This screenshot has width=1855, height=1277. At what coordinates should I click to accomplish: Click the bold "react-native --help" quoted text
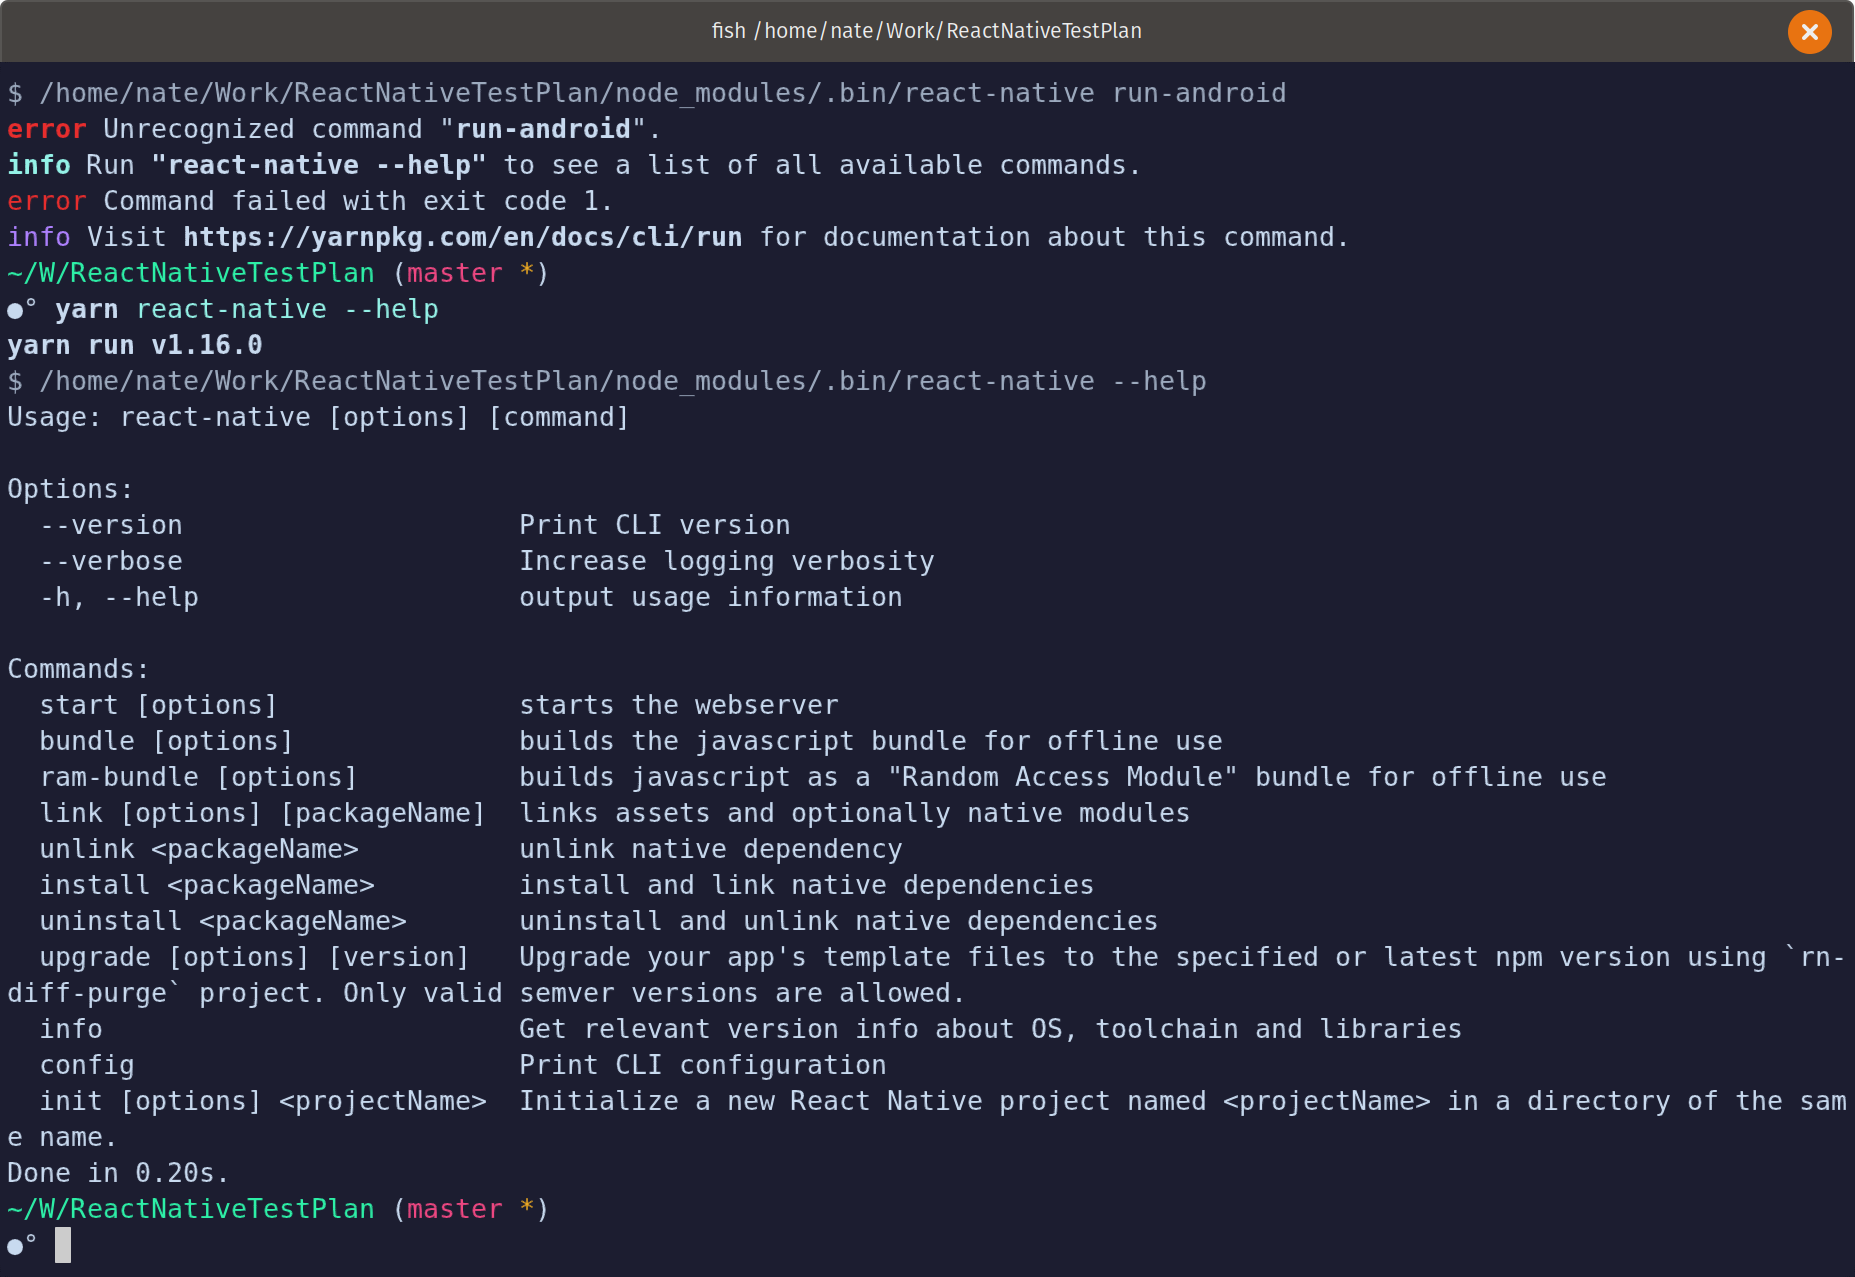[x=319, y=165]
